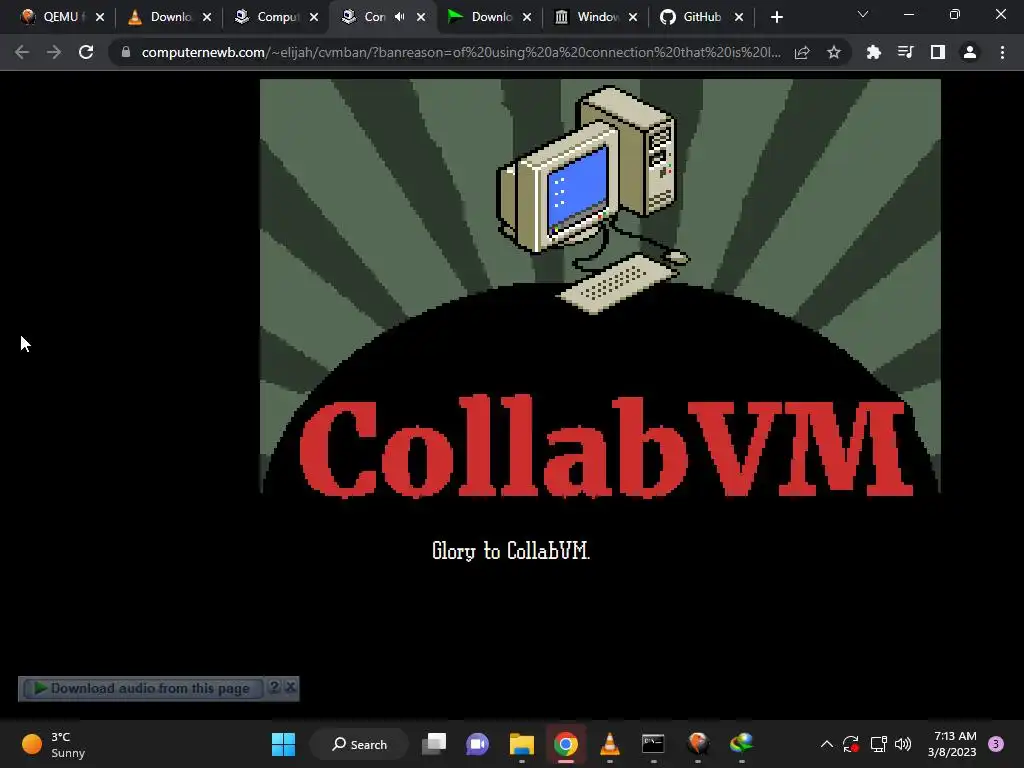Screen dimensions: 1024x768
Task: Click 'Download audio from this page' button
Action: pos(142,688)
